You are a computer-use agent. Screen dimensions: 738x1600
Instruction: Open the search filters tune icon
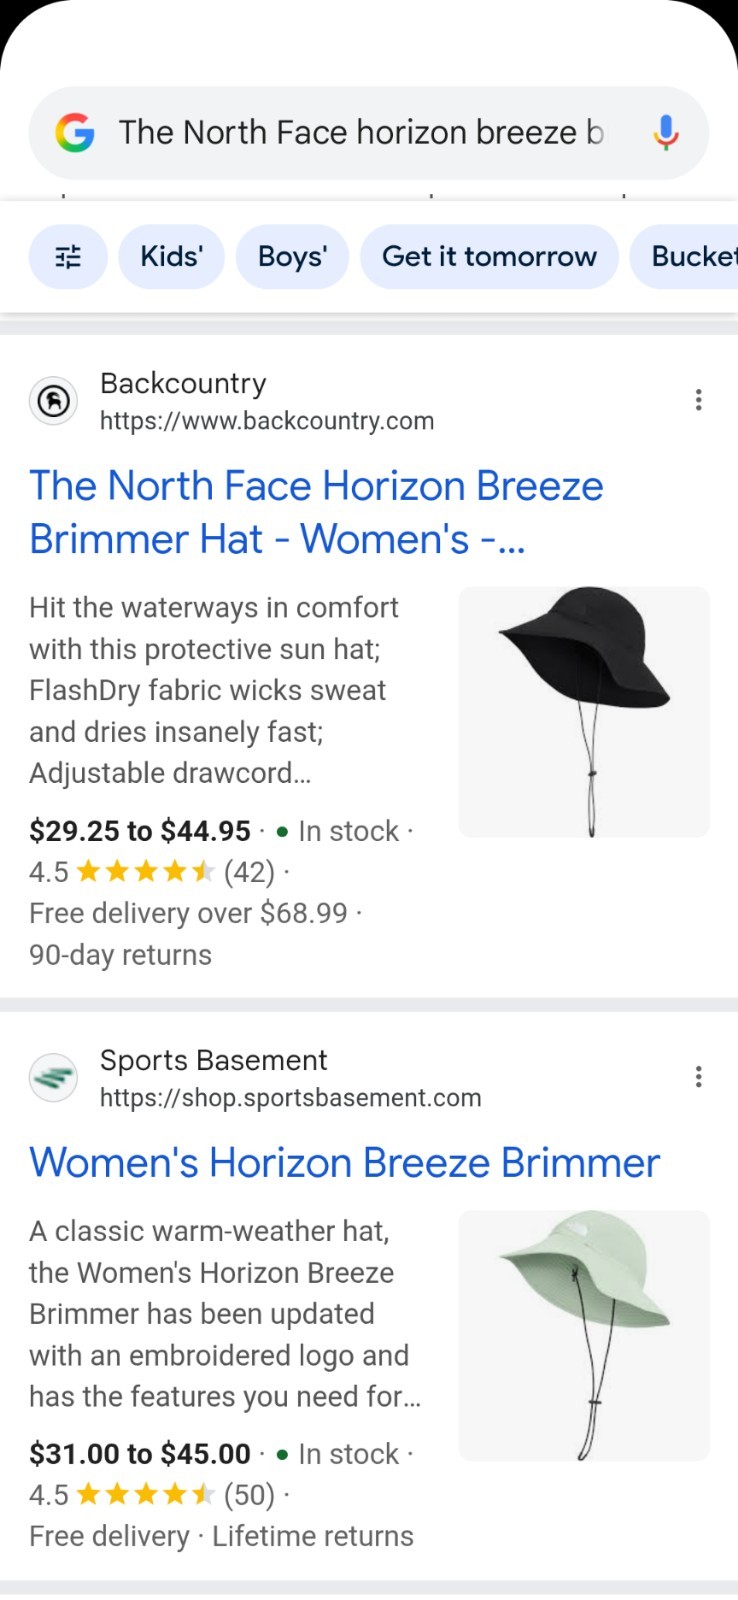(68, 257)
